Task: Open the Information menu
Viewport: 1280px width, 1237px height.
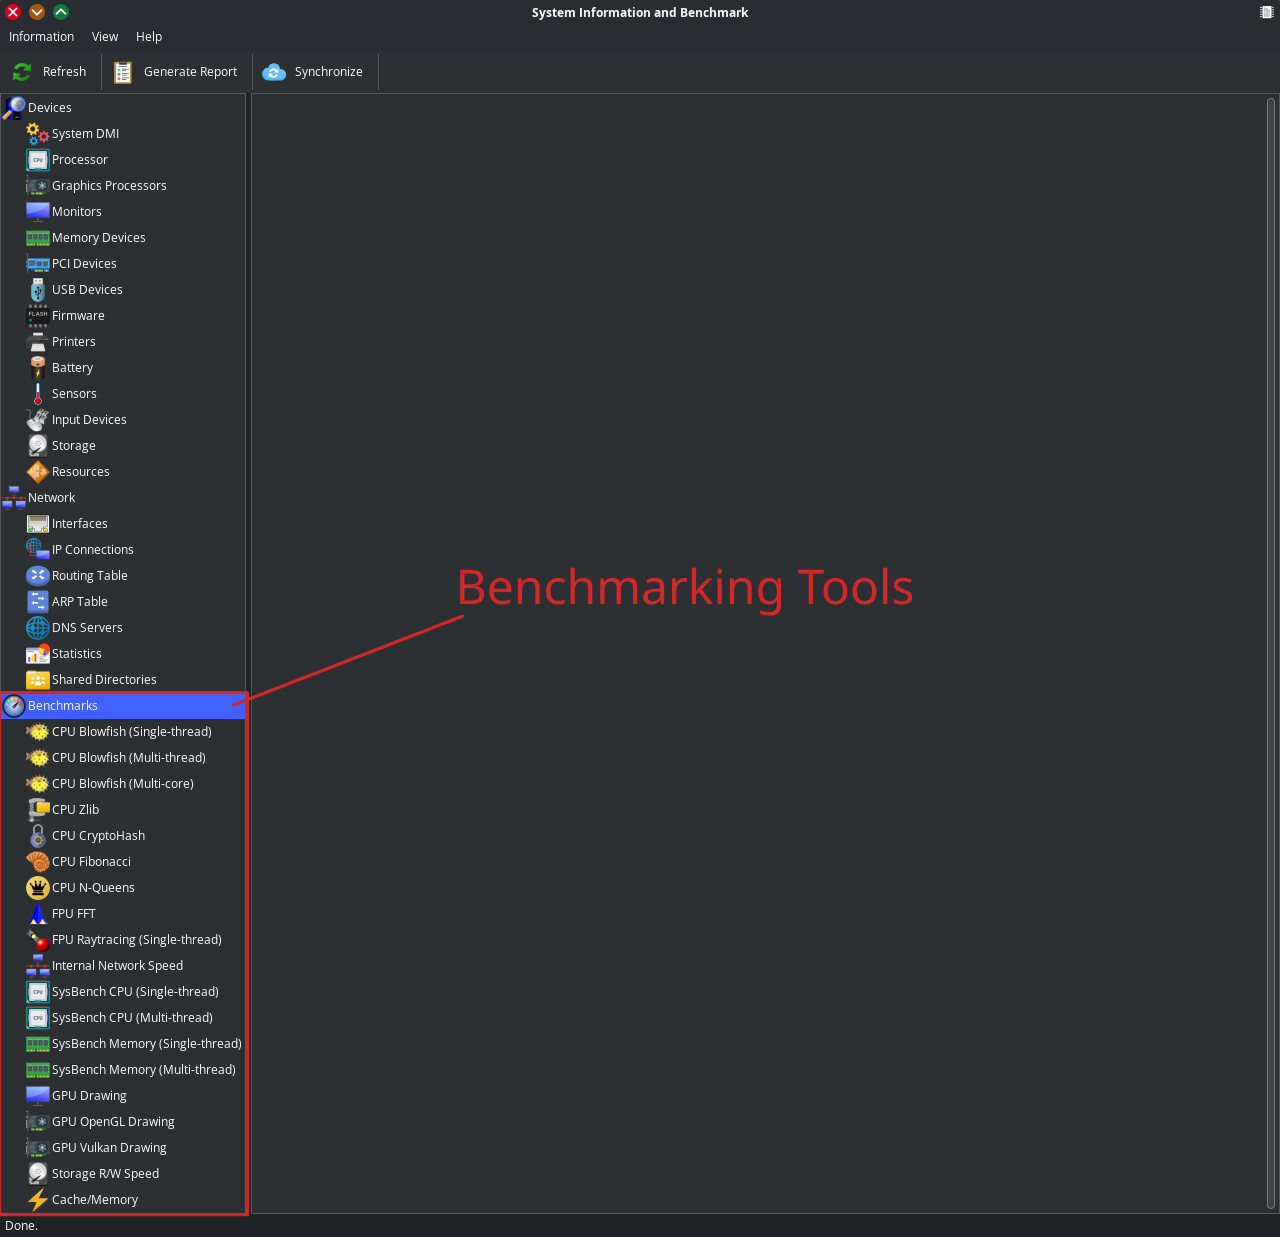Action: coord(41,37)
